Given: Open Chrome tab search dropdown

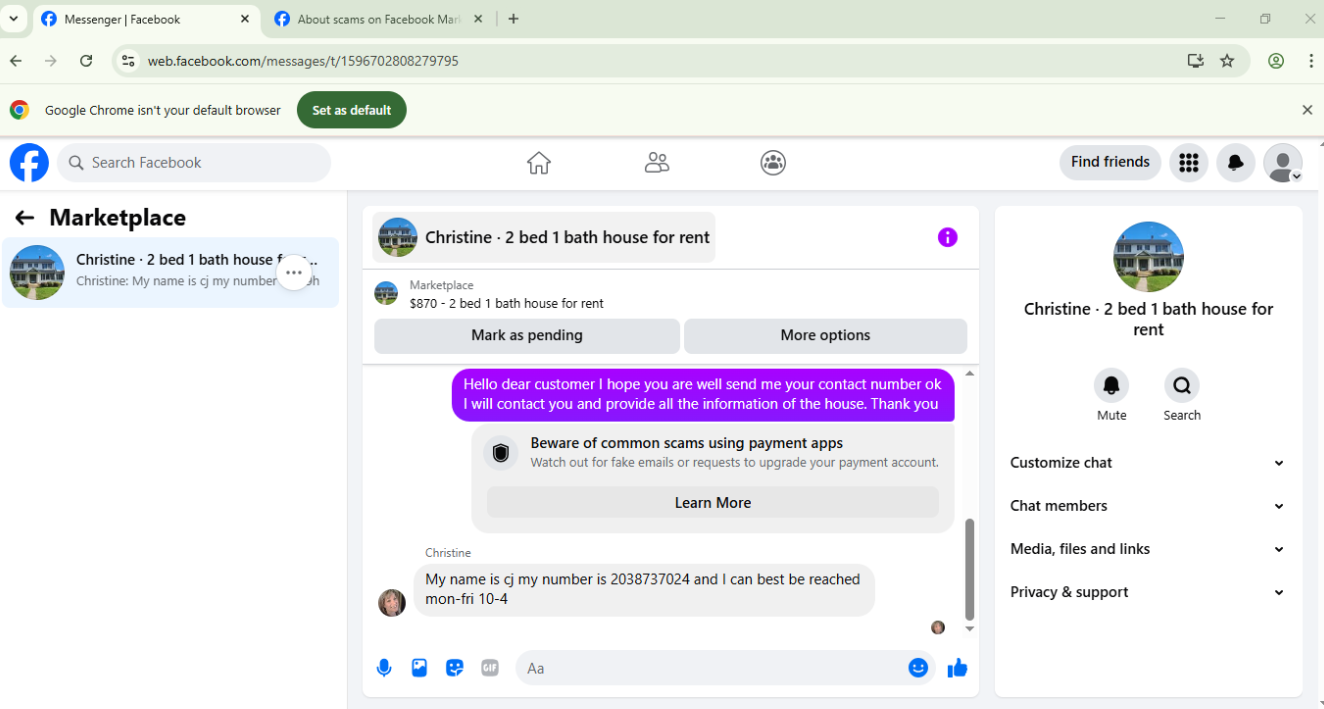Looking at the screenshot, I should (13, 19).
